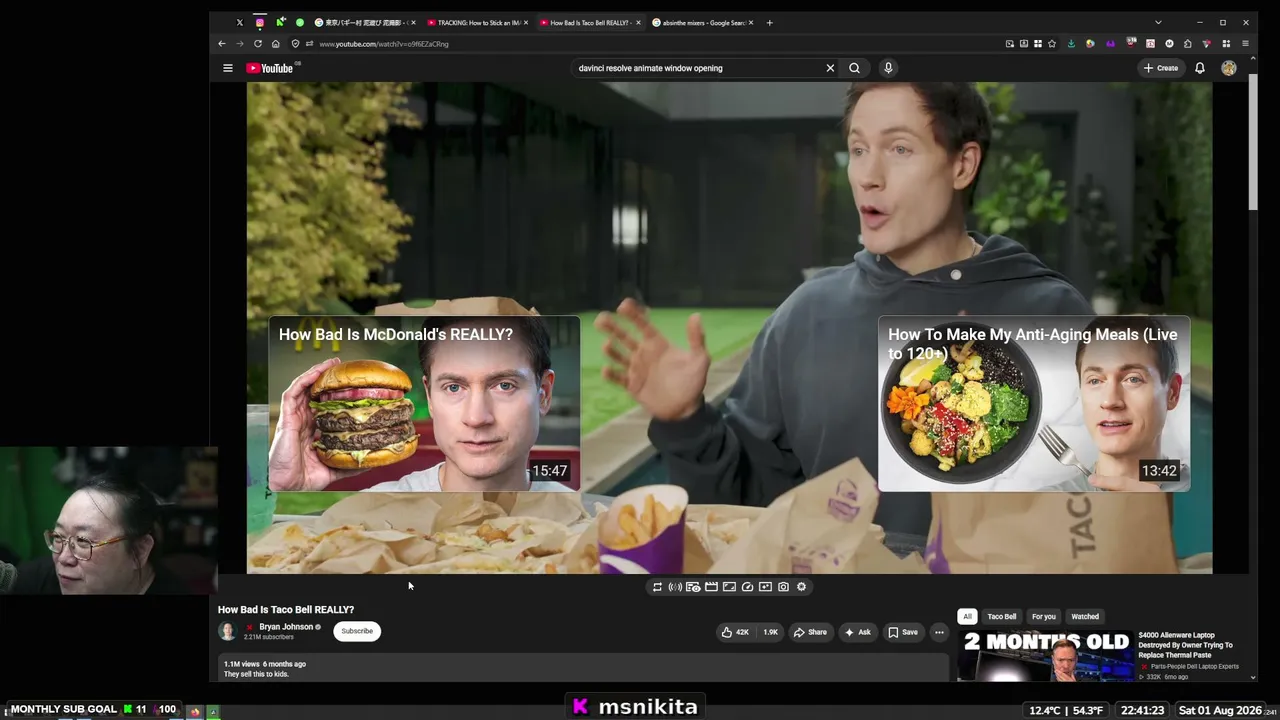Start voice search with the microphone
Screen dimensions: 1280x720
point(888,68)
